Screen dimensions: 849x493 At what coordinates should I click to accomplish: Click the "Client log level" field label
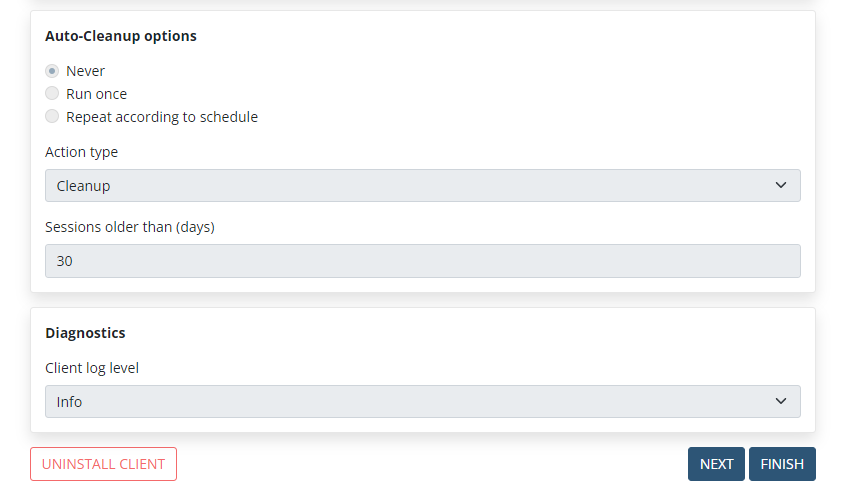(92, 368)
